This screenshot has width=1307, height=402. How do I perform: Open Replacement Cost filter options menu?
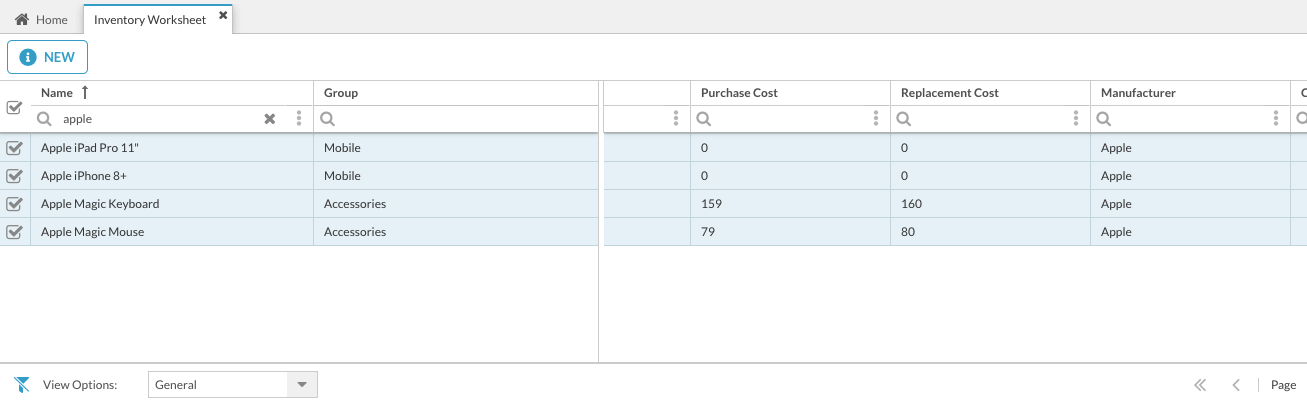1076,119
